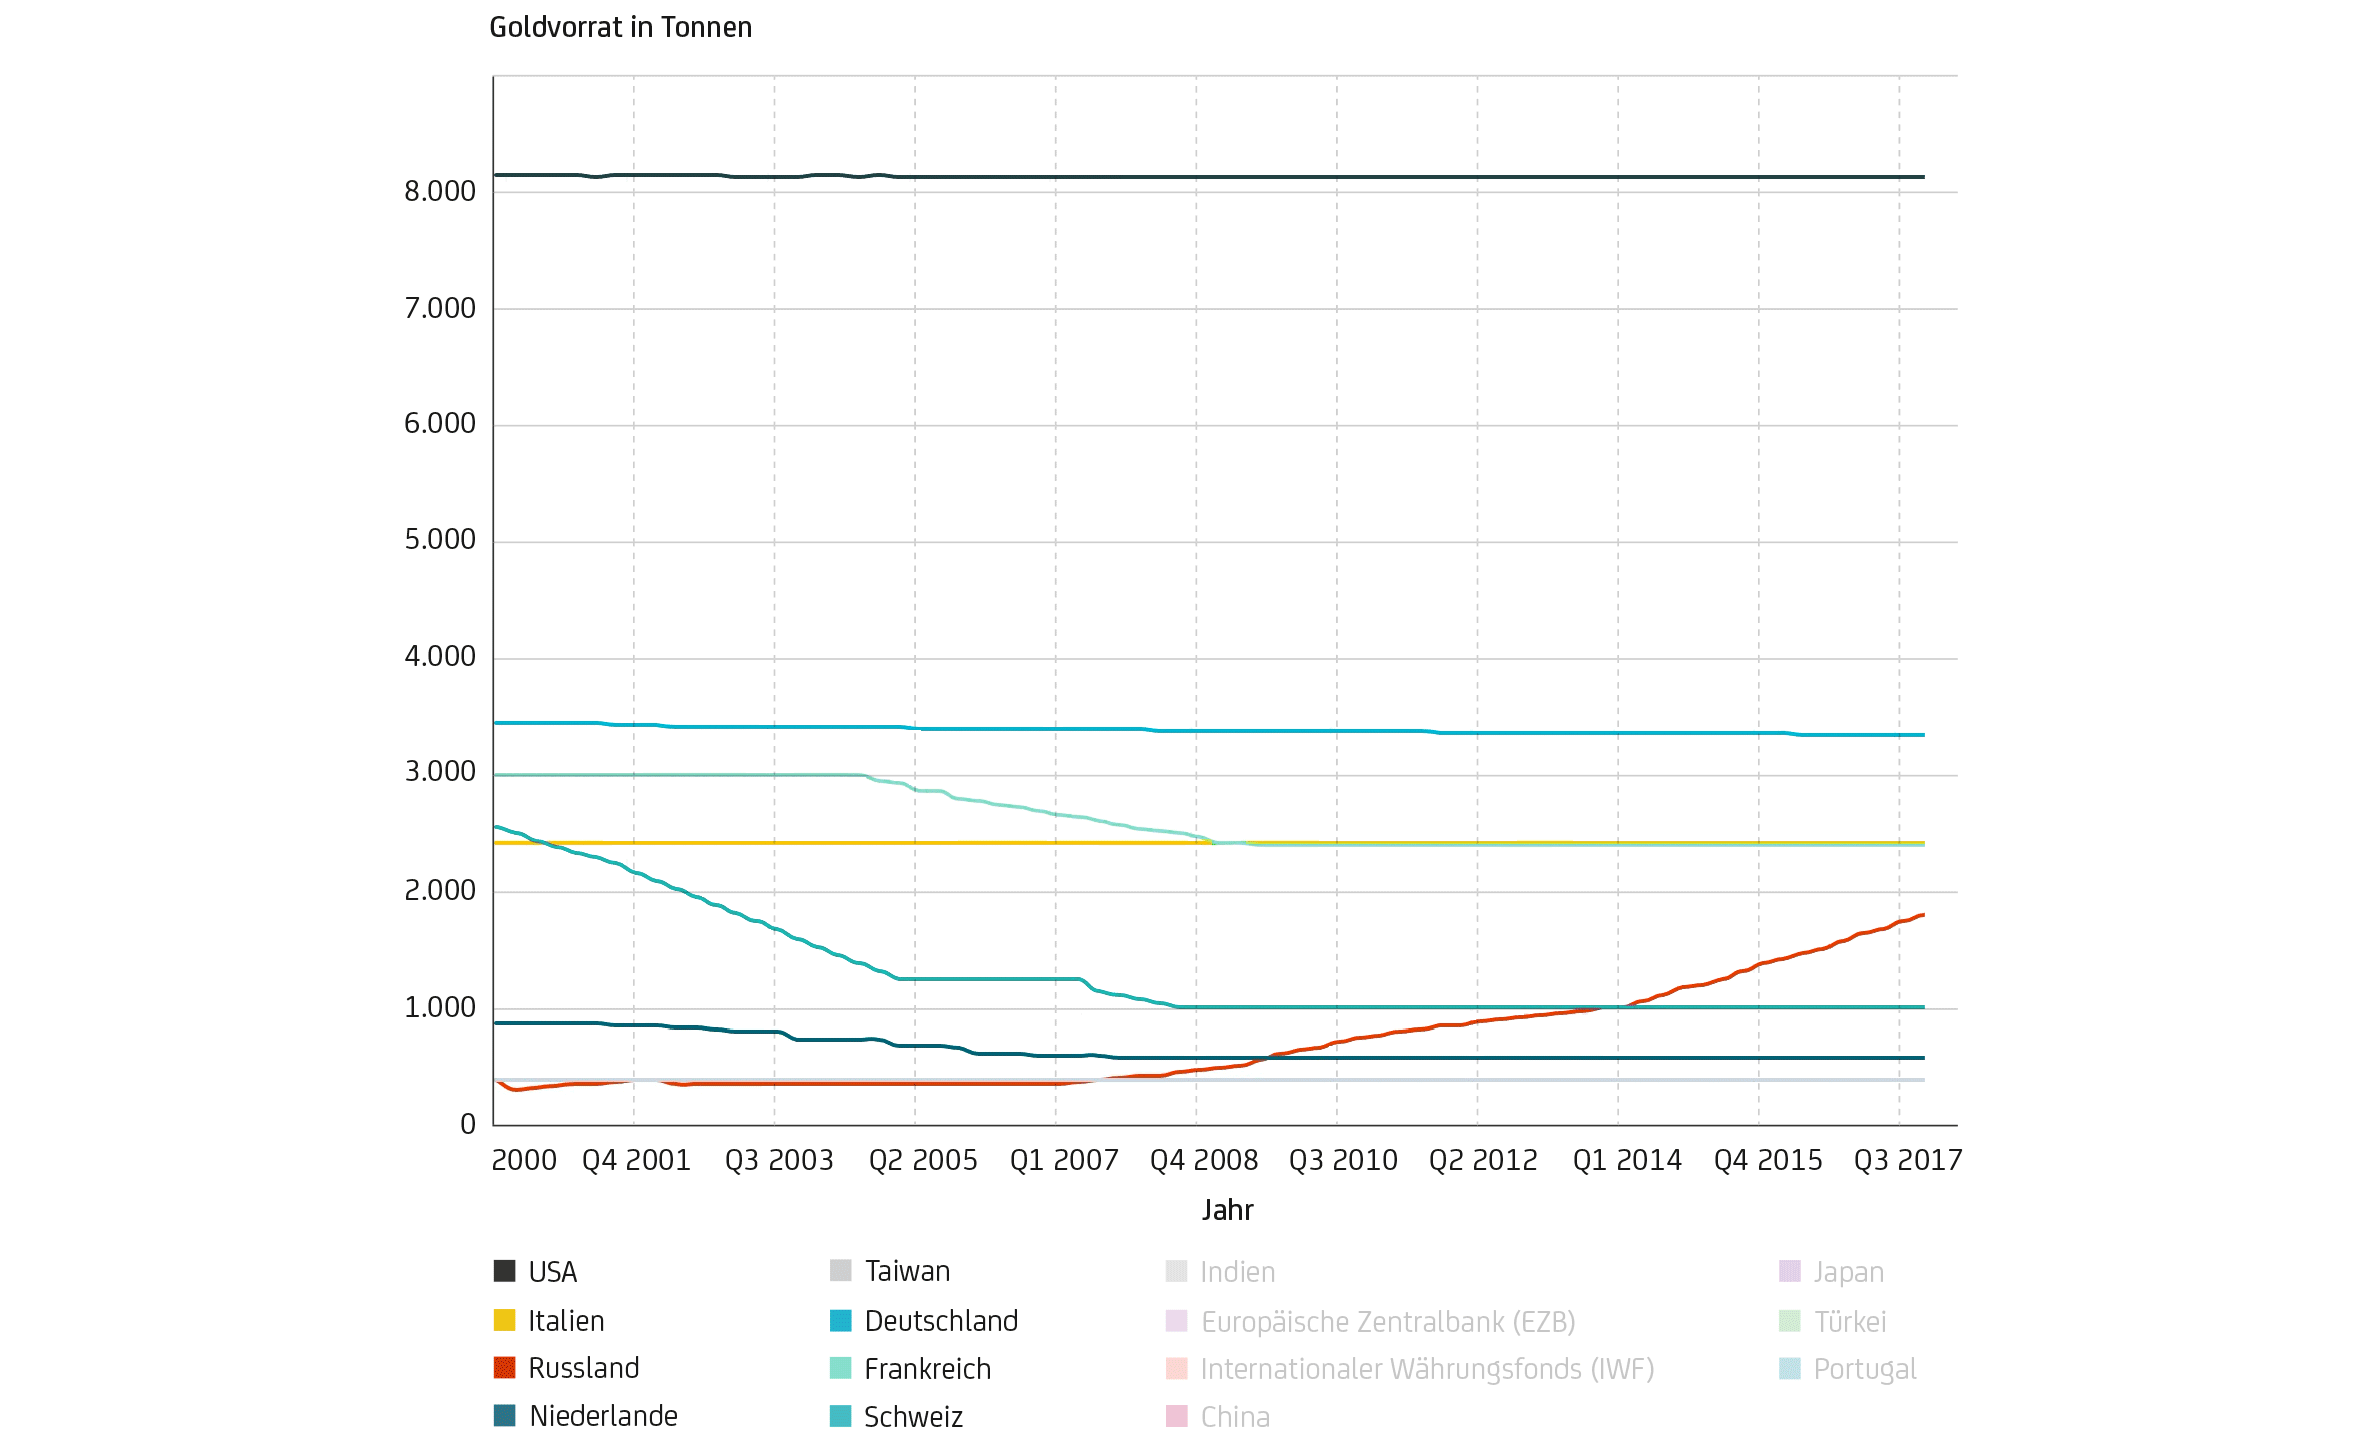Click the Q1 2014 x-axis label
This screenshot has width=2360, height=1456.
pos(1627,1160)
